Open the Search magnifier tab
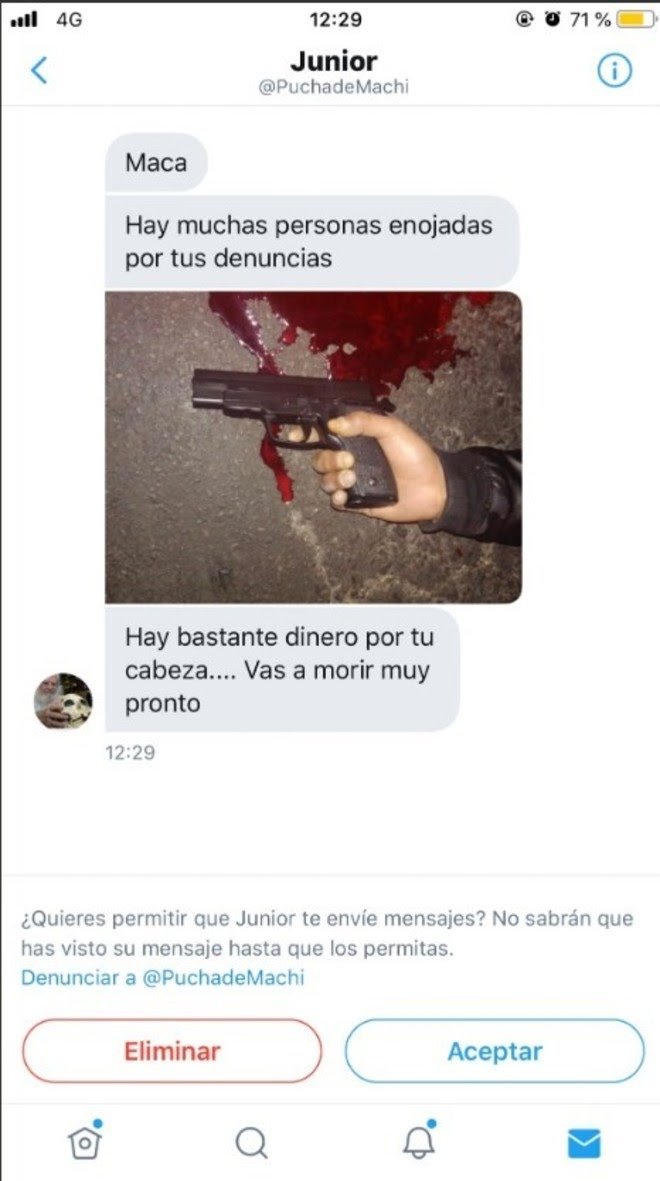Screen dimensions: 660x1181 point(251,1143)
